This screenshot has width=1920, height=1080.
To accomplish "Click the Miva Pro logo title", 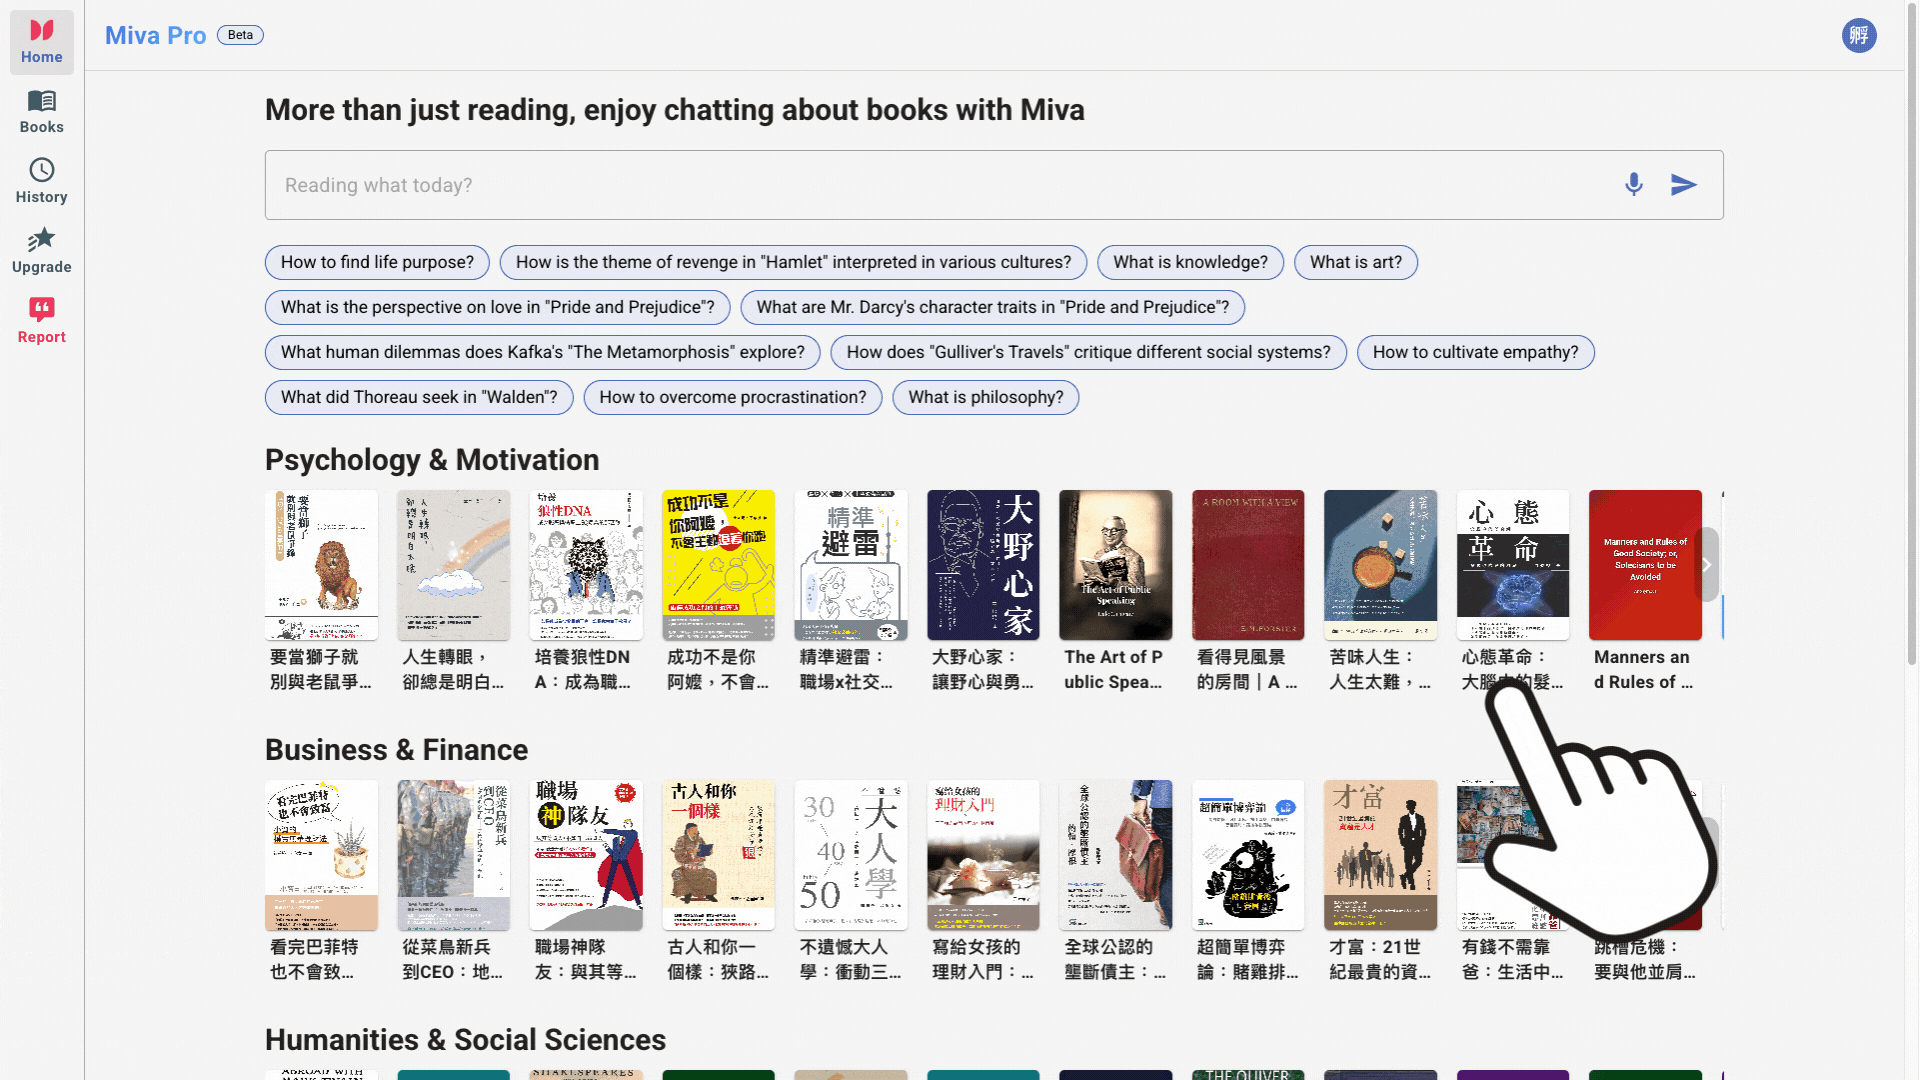I will 155,35.
